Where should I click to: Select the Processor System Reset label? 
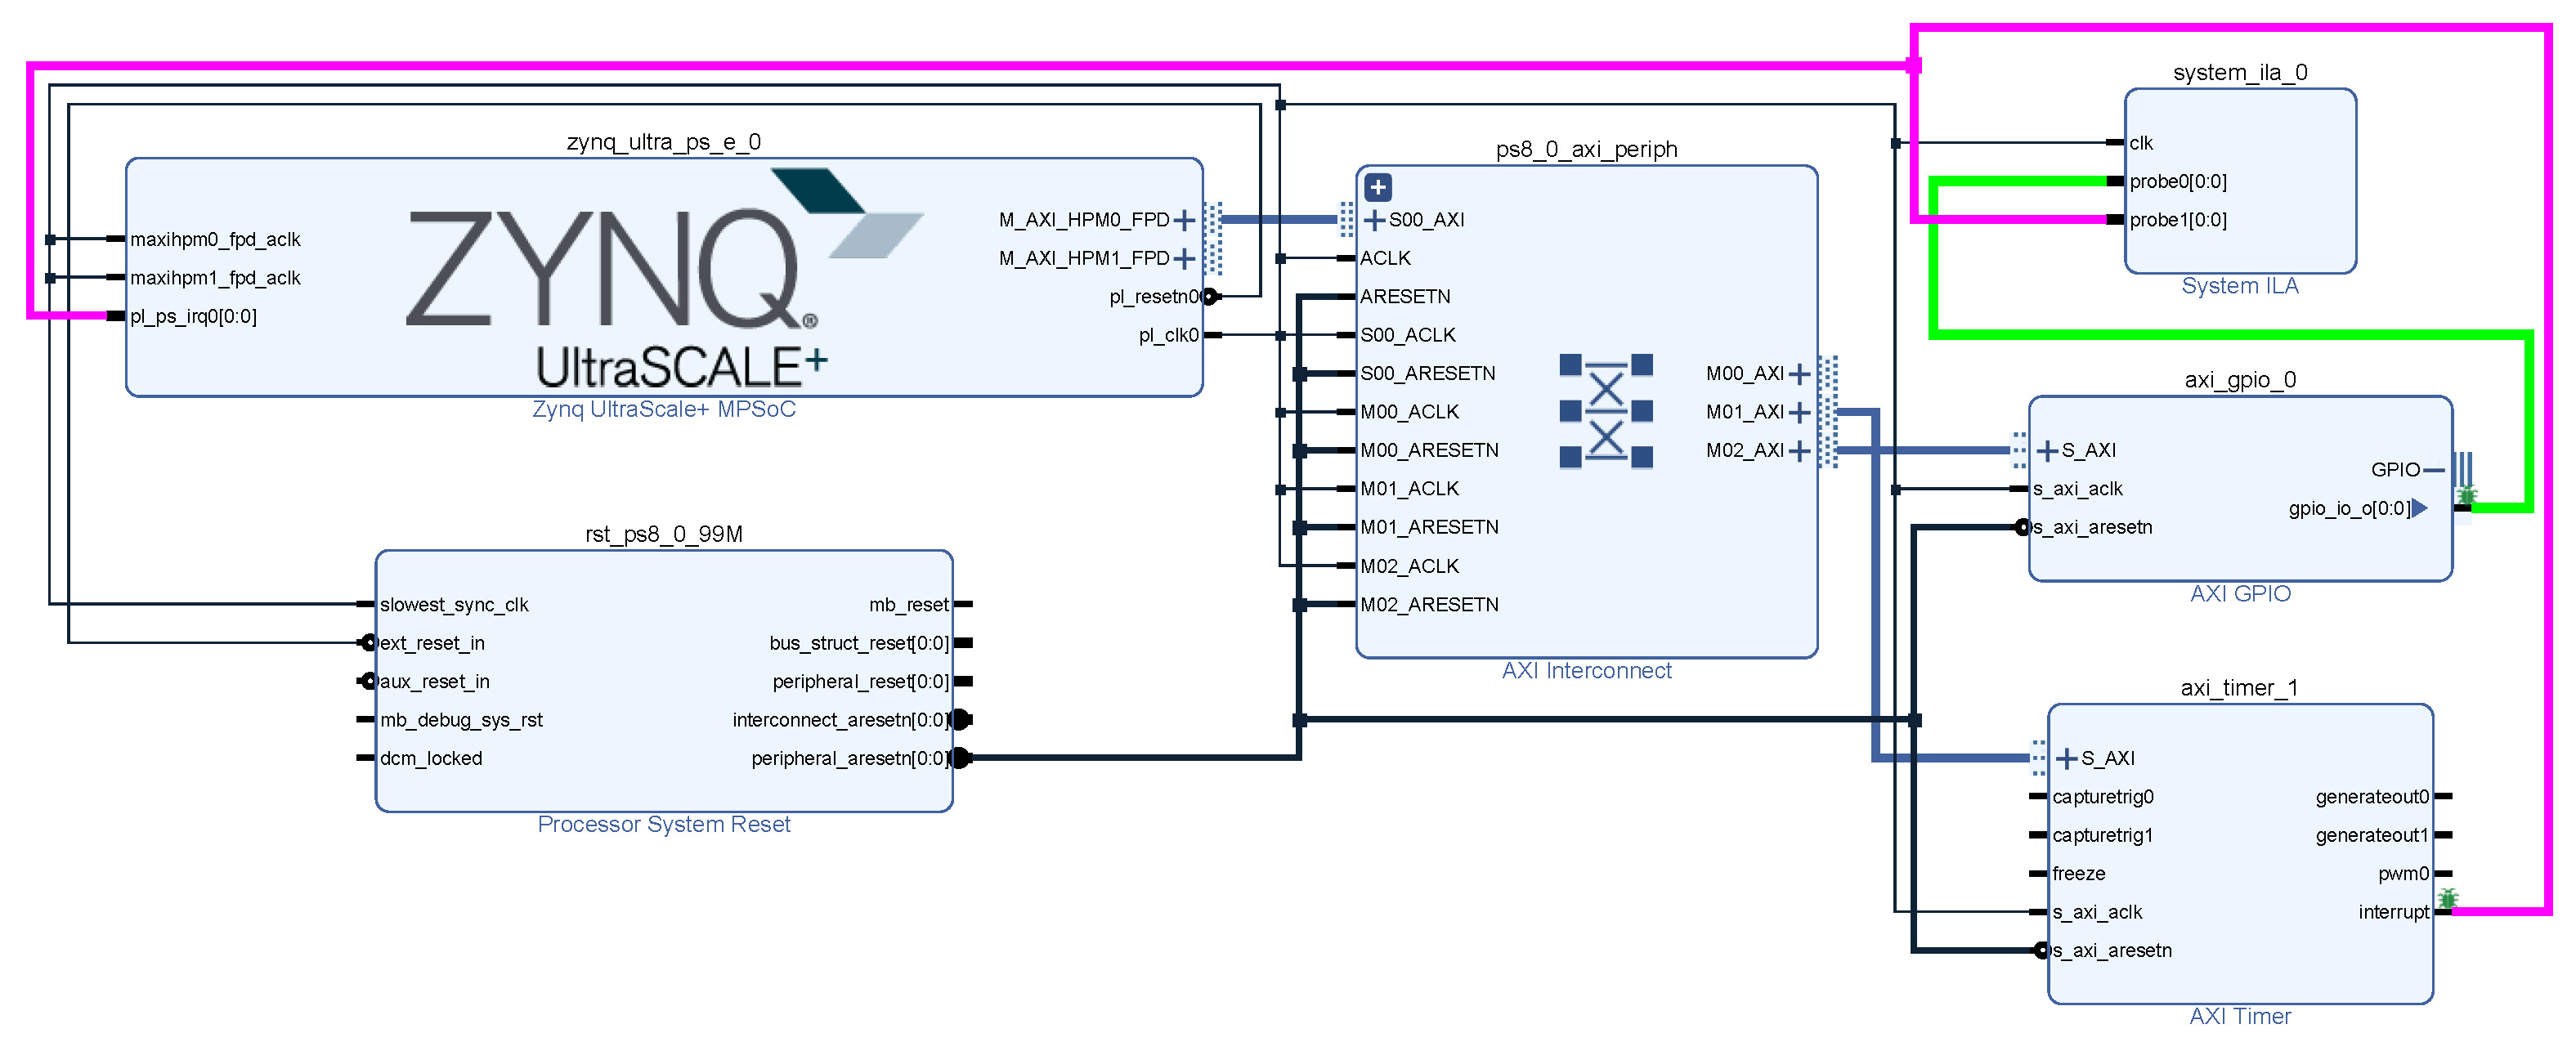point(663,824)
